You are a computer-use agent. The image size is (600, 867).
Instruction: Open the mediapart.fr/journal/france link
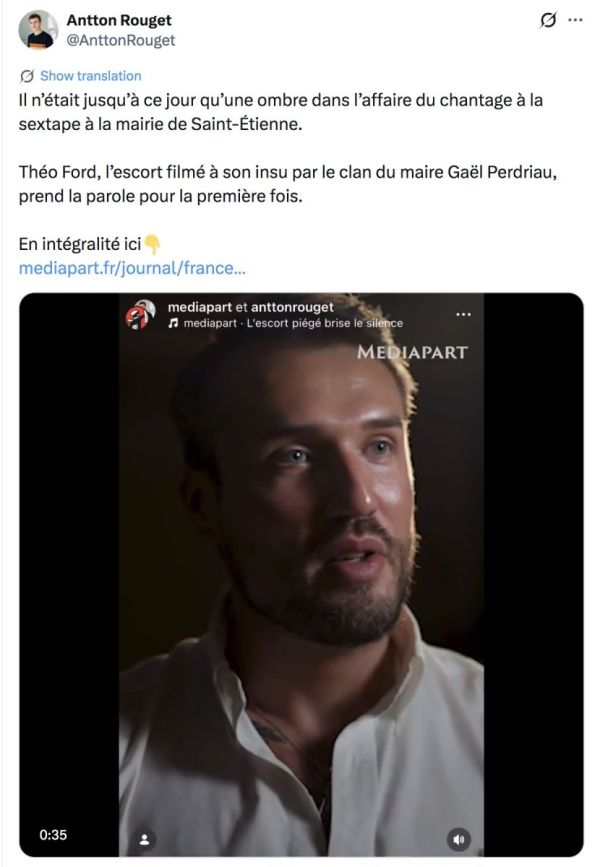coord(132,268)
